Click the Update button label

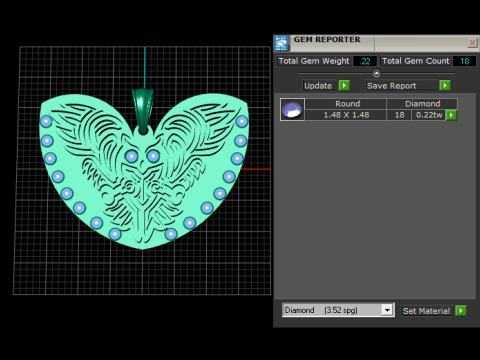318,86
